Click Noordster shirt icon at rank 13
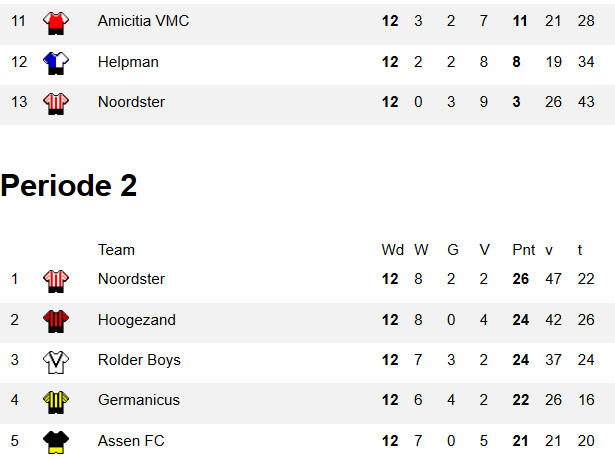This screenshot has width=615, height=460. pos(56,104)
